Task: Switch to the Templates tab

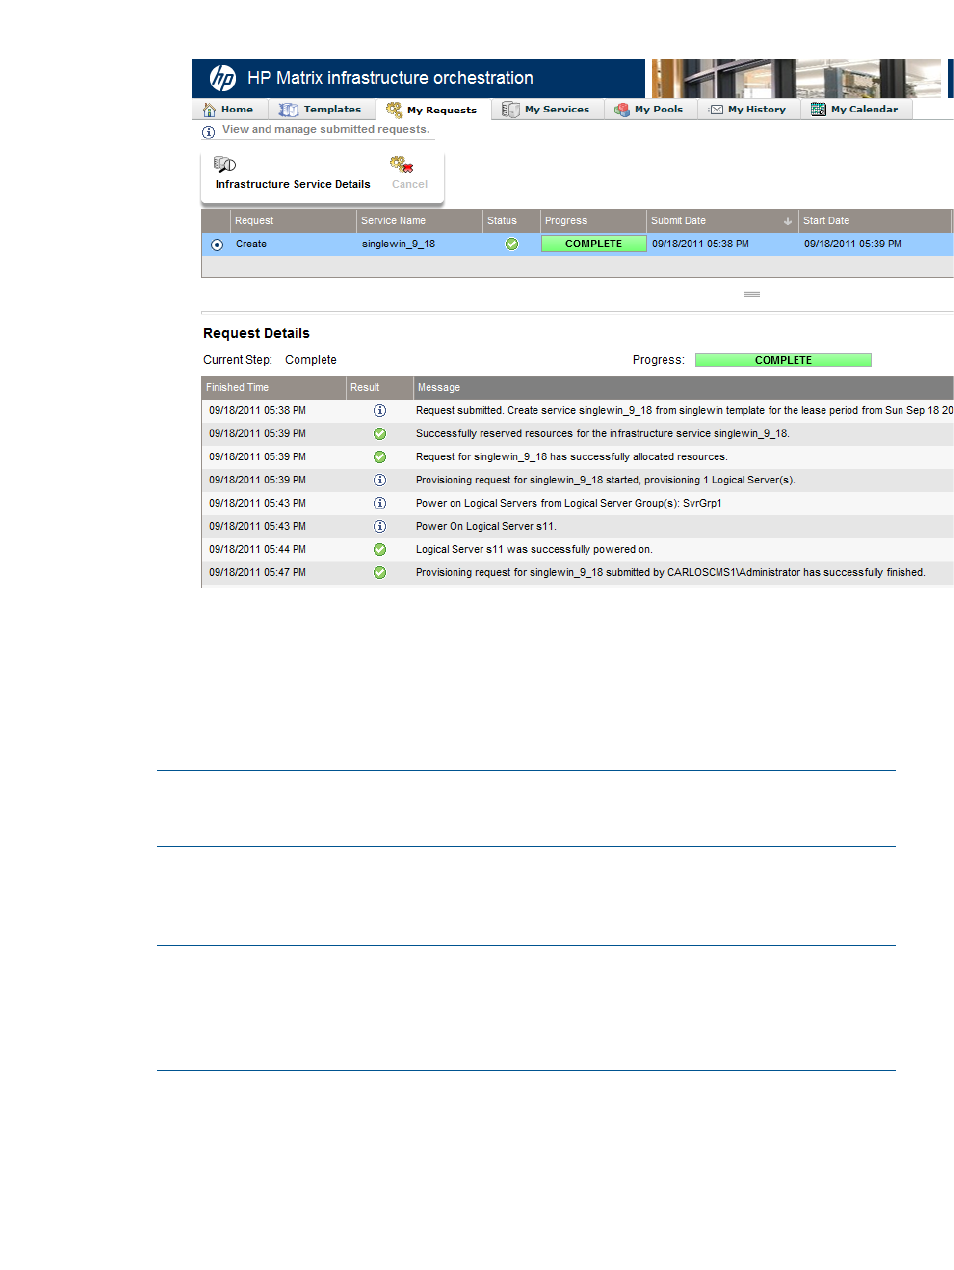Action: pos(320,110)
